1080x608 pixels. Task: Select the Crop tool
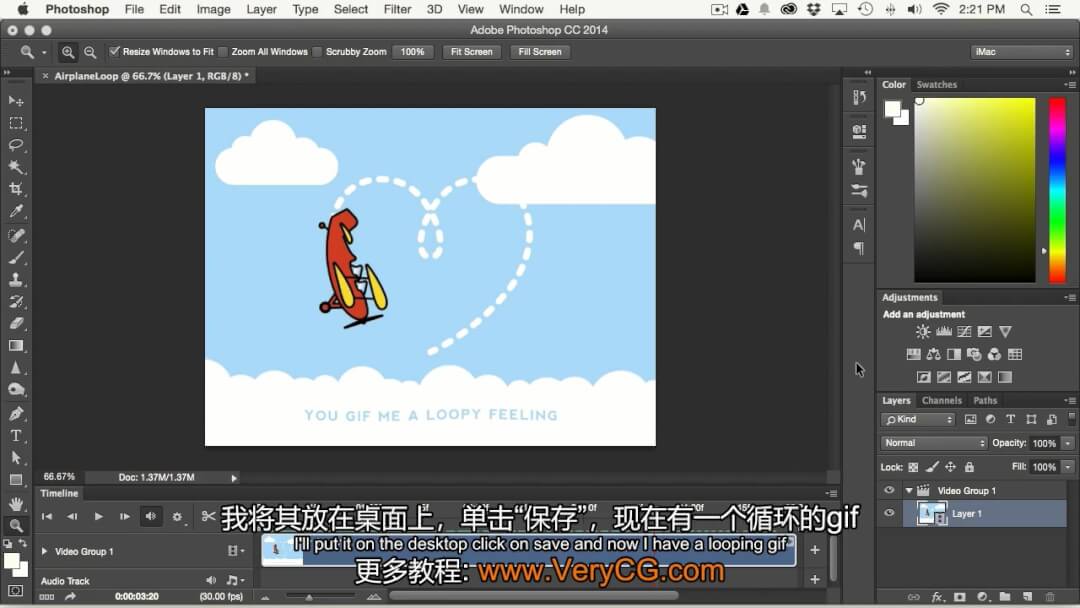click(16, 189)
